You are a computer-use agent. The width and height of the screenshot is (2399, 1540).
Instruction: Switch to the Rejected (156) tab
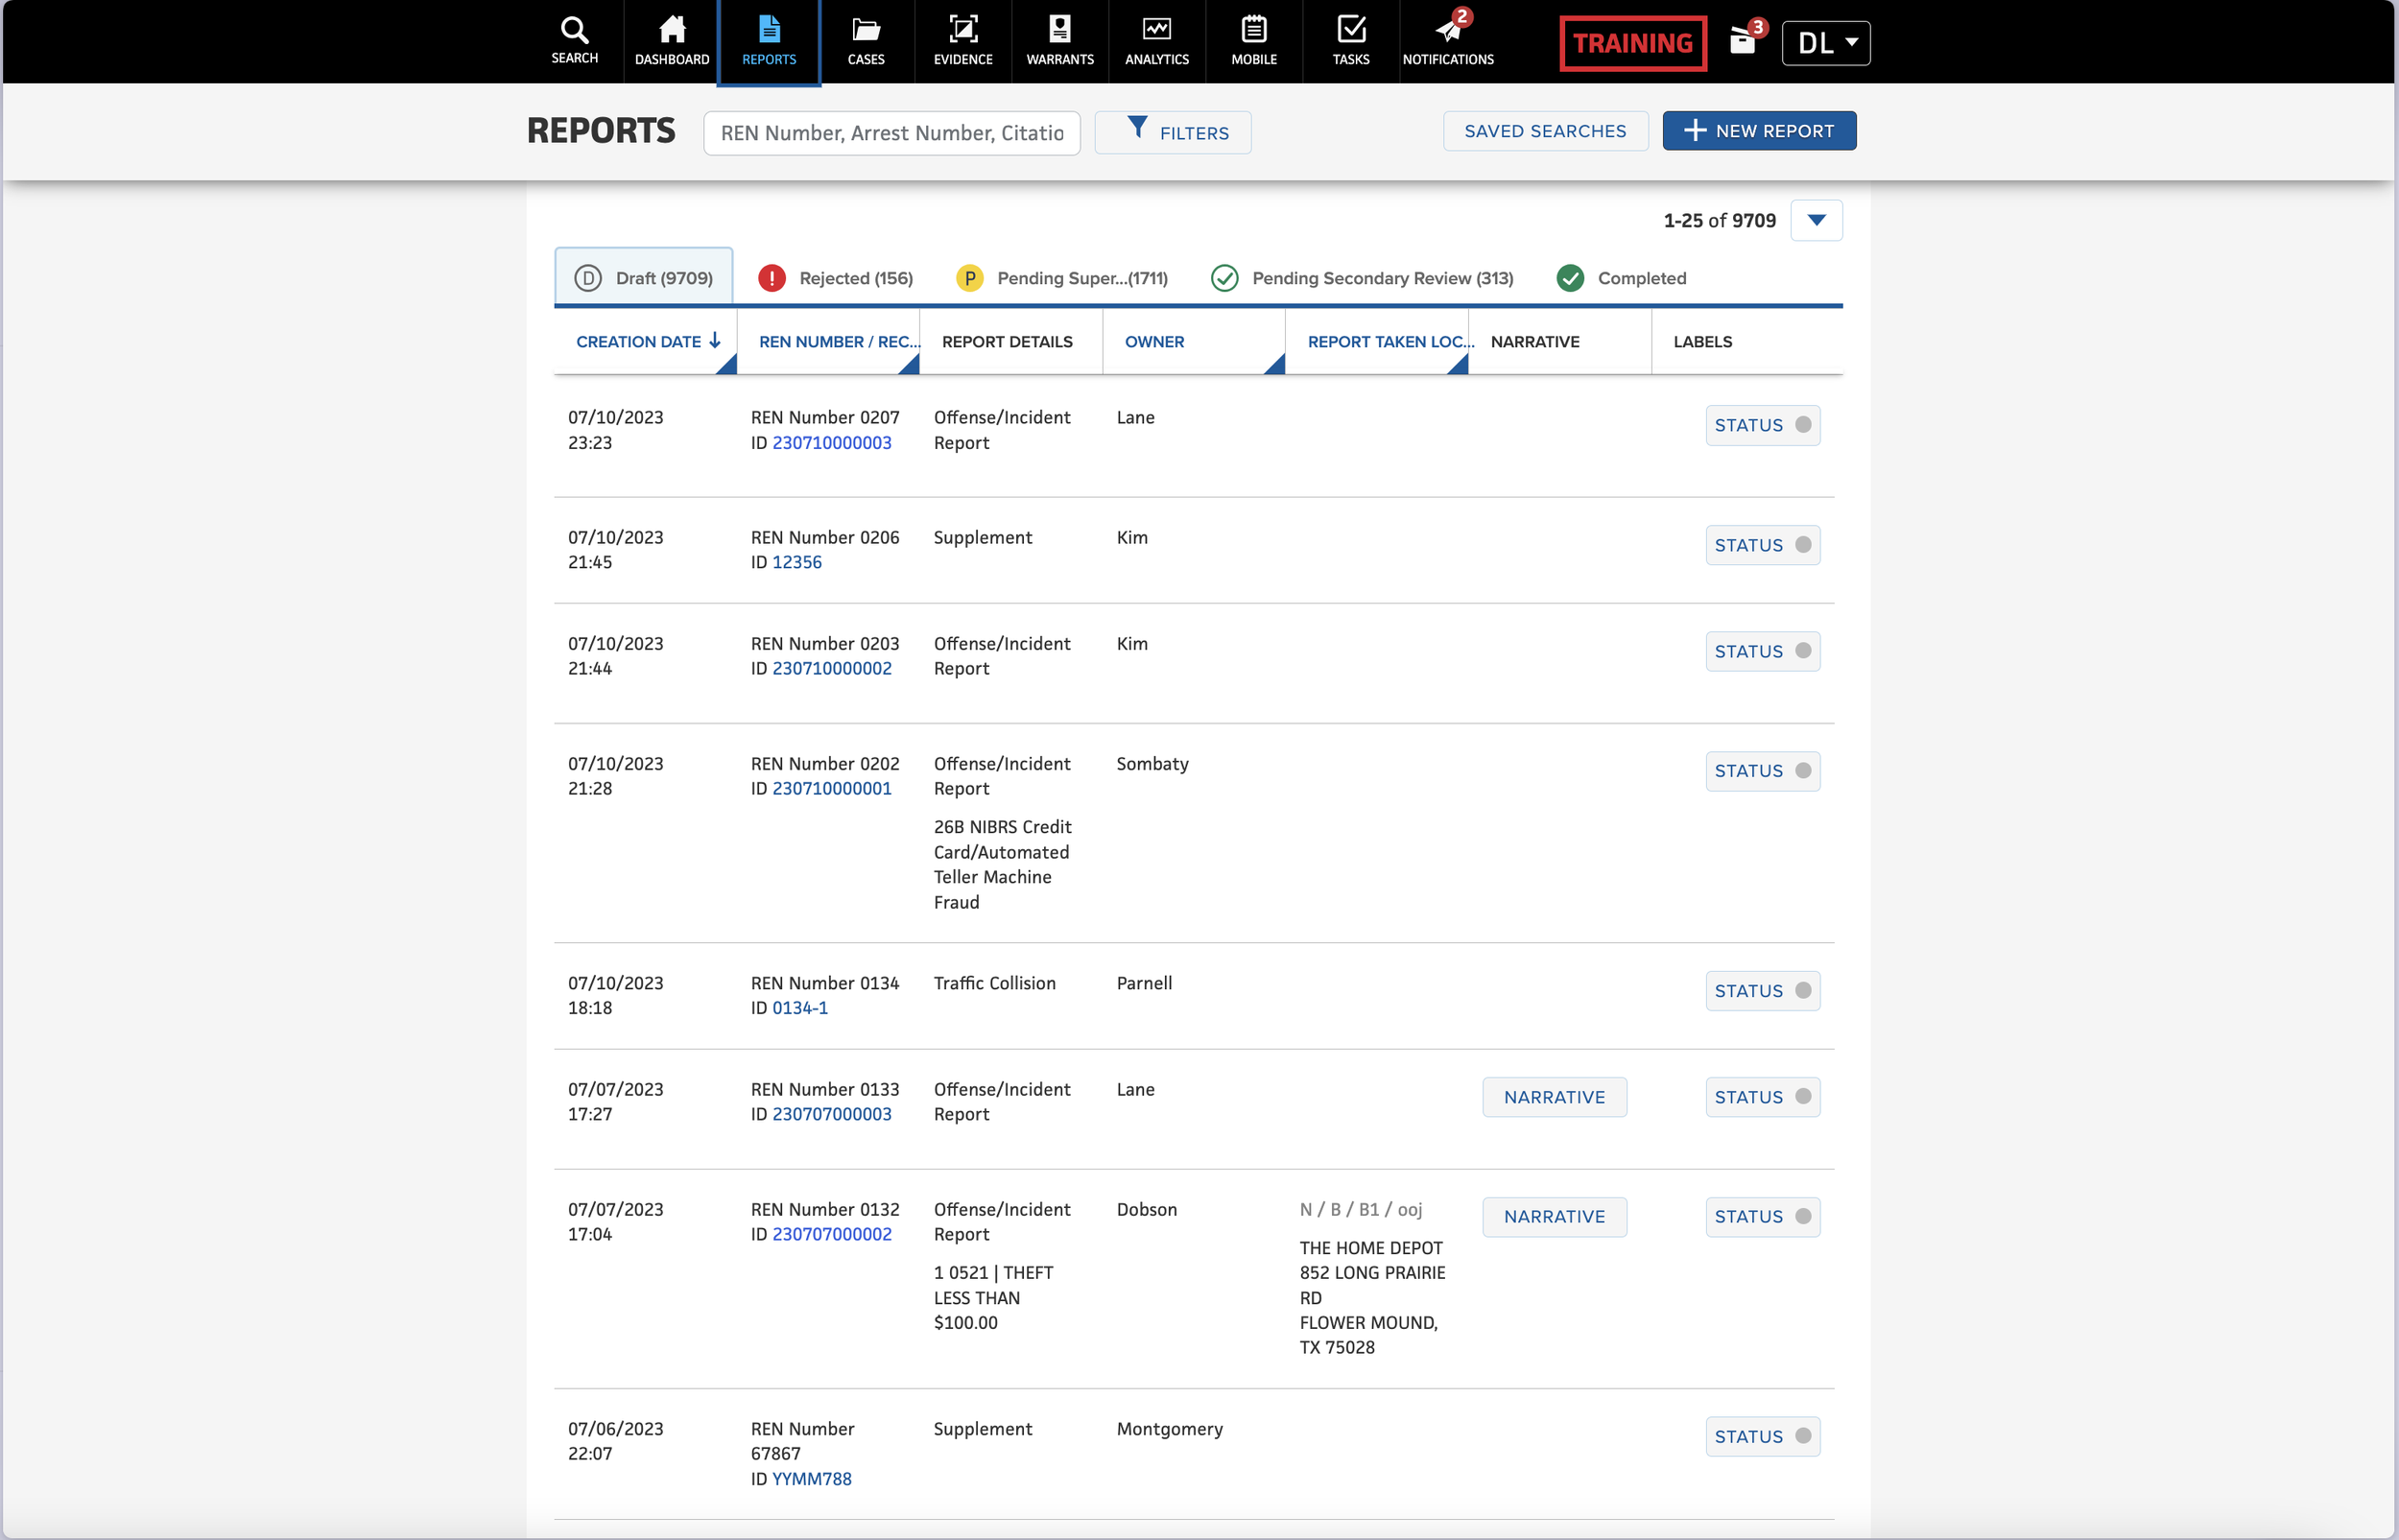click(835, 278)
